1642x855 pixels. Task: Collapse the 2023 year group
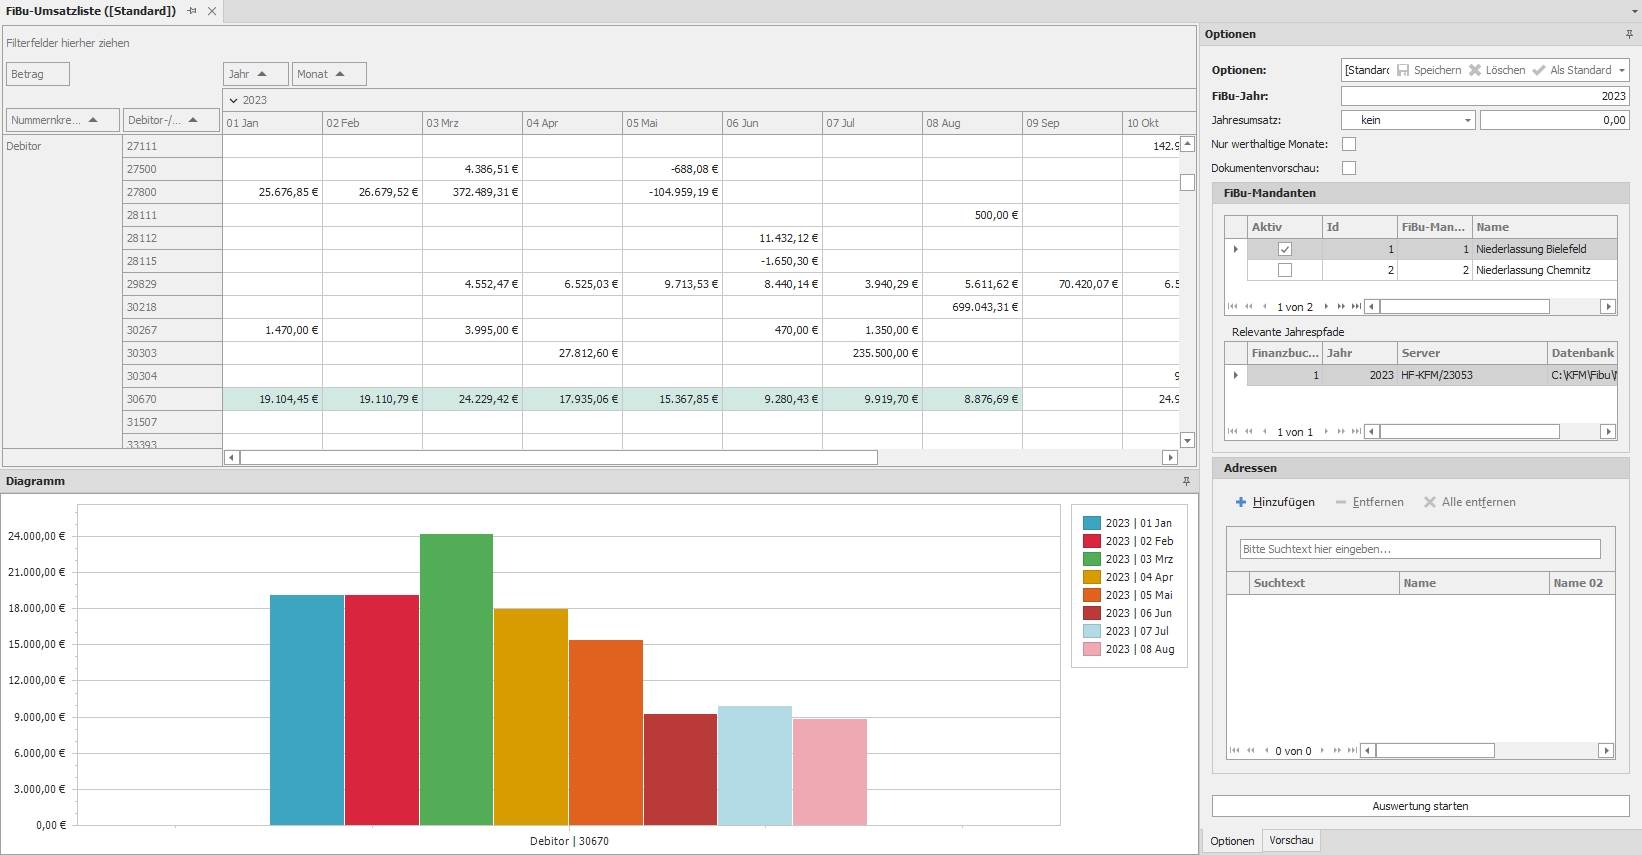point(234,100)
